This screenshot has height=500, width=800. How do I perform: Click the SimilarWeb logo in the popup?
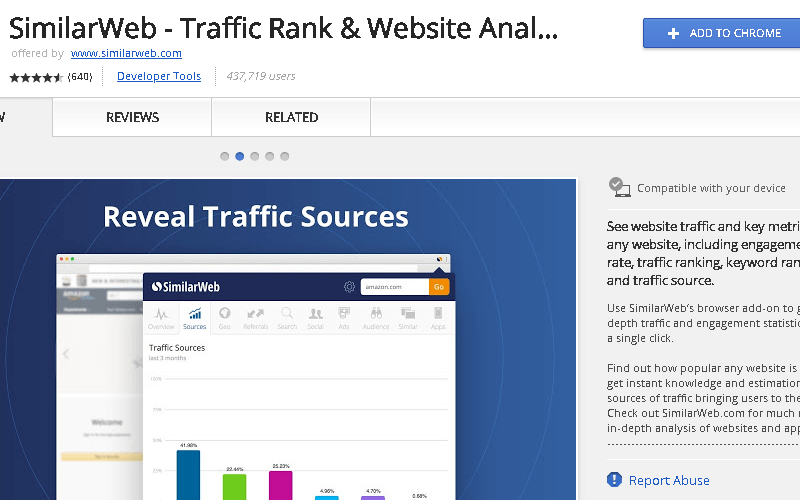point(186,287)
